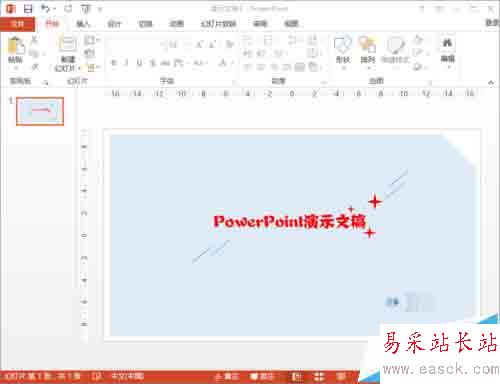Open the 形状 (Shapes) gallery
This screenshot has width=500, height=384.
pos(343,52)
